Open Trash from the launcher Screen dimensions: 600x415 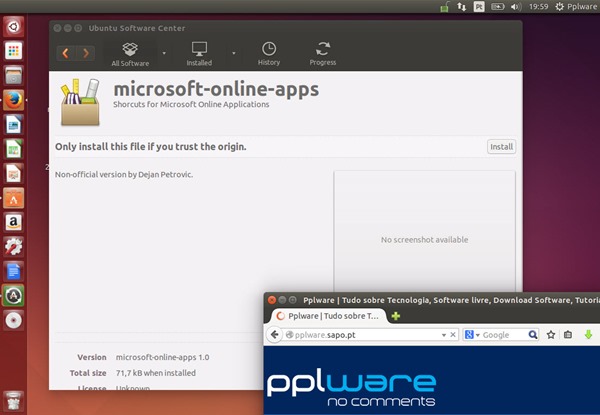pyautogui.click(x=13, y=400)
